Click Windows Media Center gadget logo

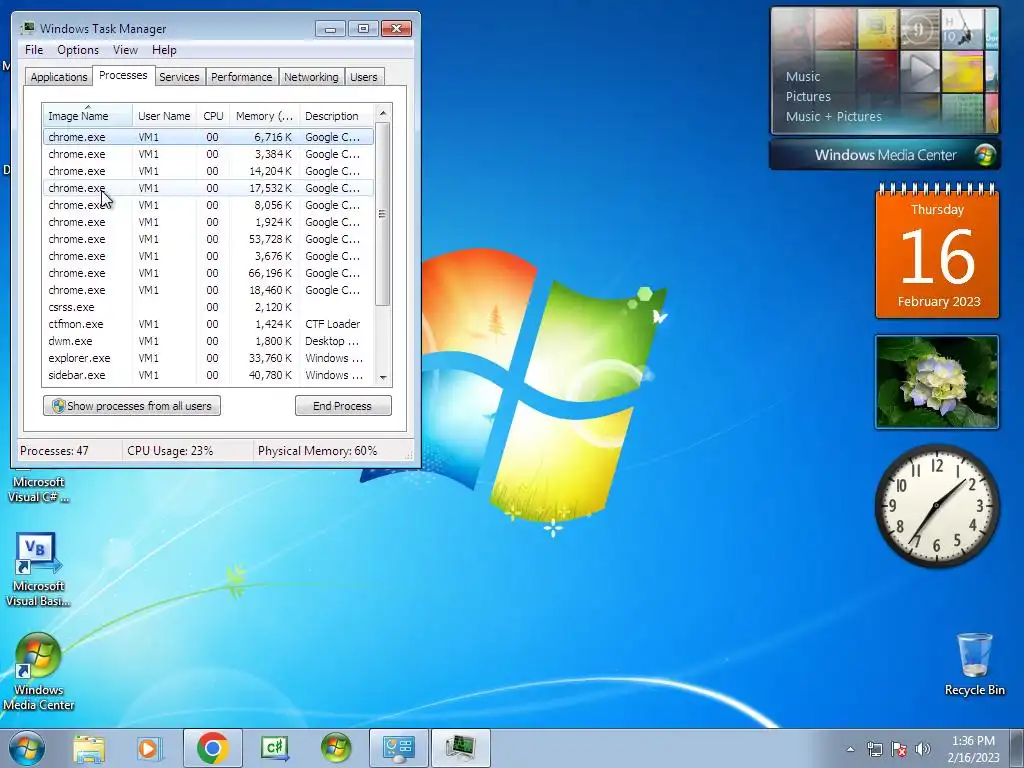984,155
